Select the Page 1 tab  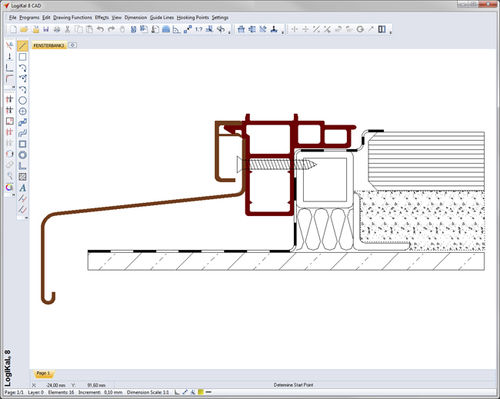click(43, 373)
